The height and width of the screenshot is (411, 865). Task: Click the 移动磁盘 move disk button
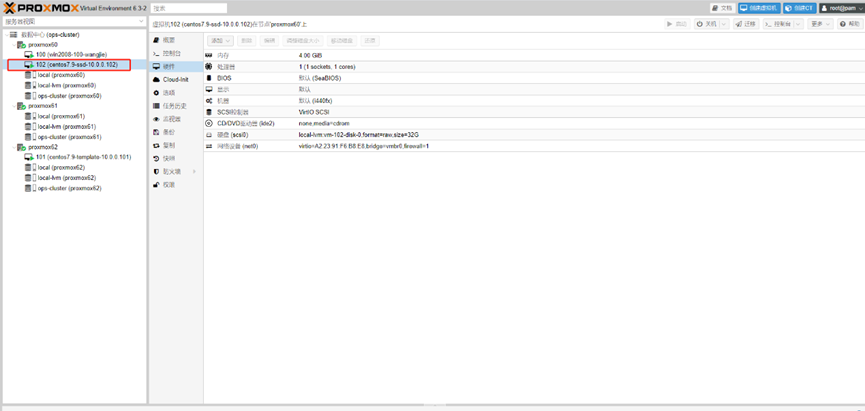342,41
